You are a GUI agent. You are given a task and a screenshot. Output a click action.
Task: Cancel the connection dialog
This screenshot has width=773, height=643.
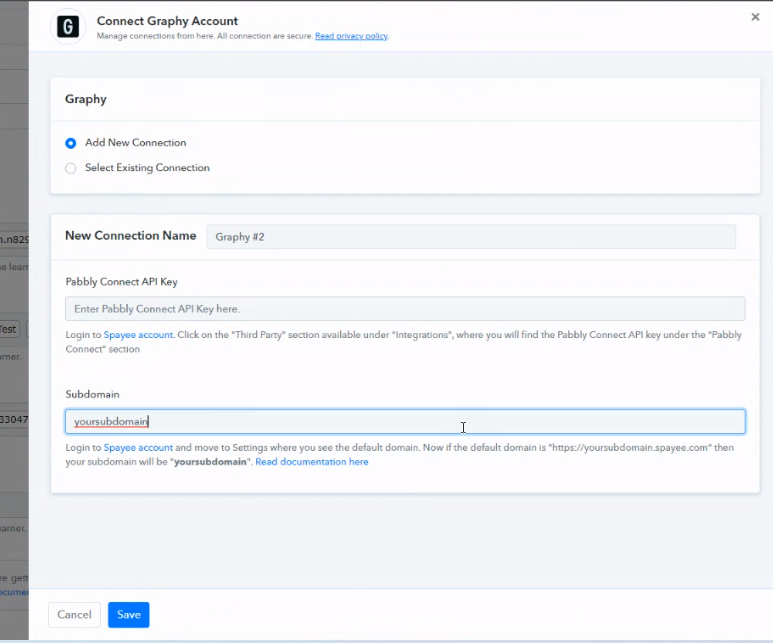[x=74, y=615]
